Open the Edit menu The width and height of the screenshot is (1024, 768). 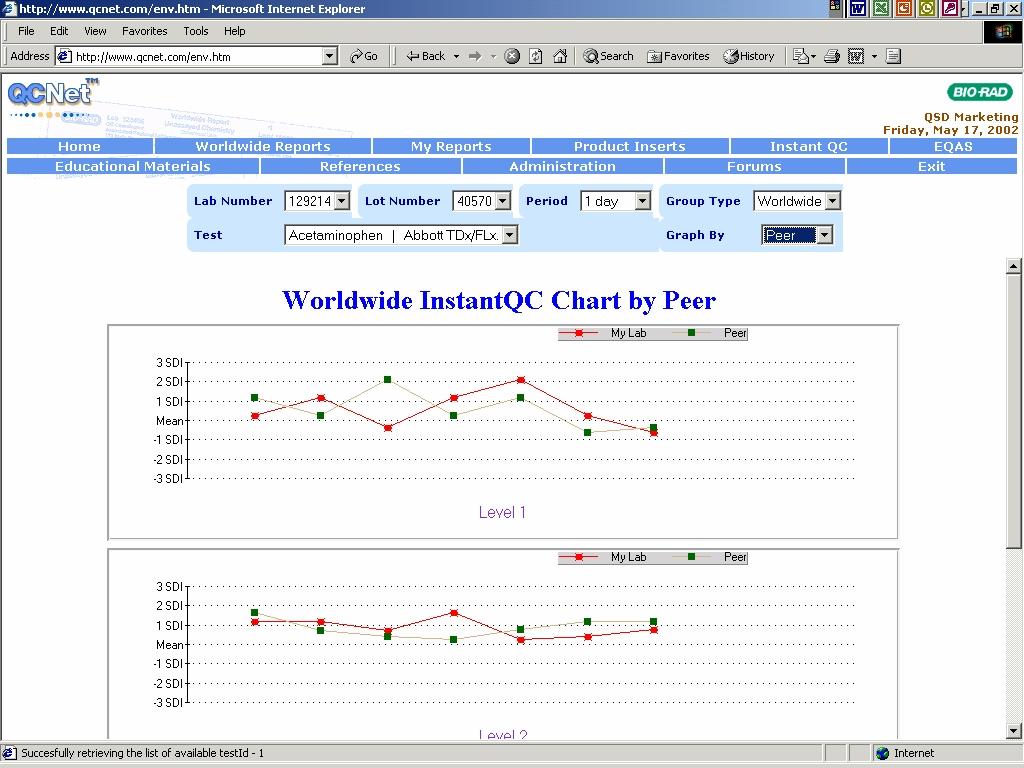(x=59, y=31)
